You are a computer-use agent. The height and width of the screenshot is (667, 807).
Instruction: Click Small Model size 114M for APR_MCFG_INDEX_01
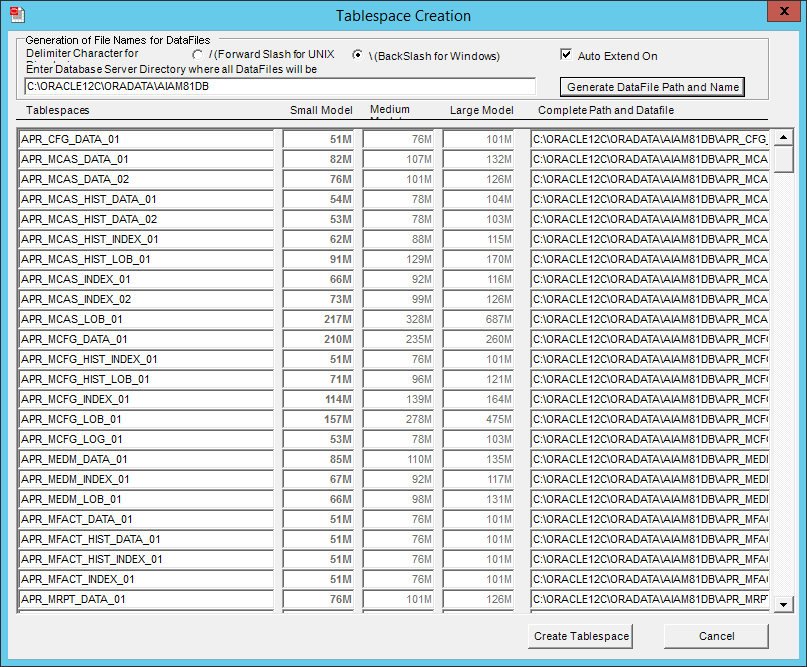coord(318,400)
